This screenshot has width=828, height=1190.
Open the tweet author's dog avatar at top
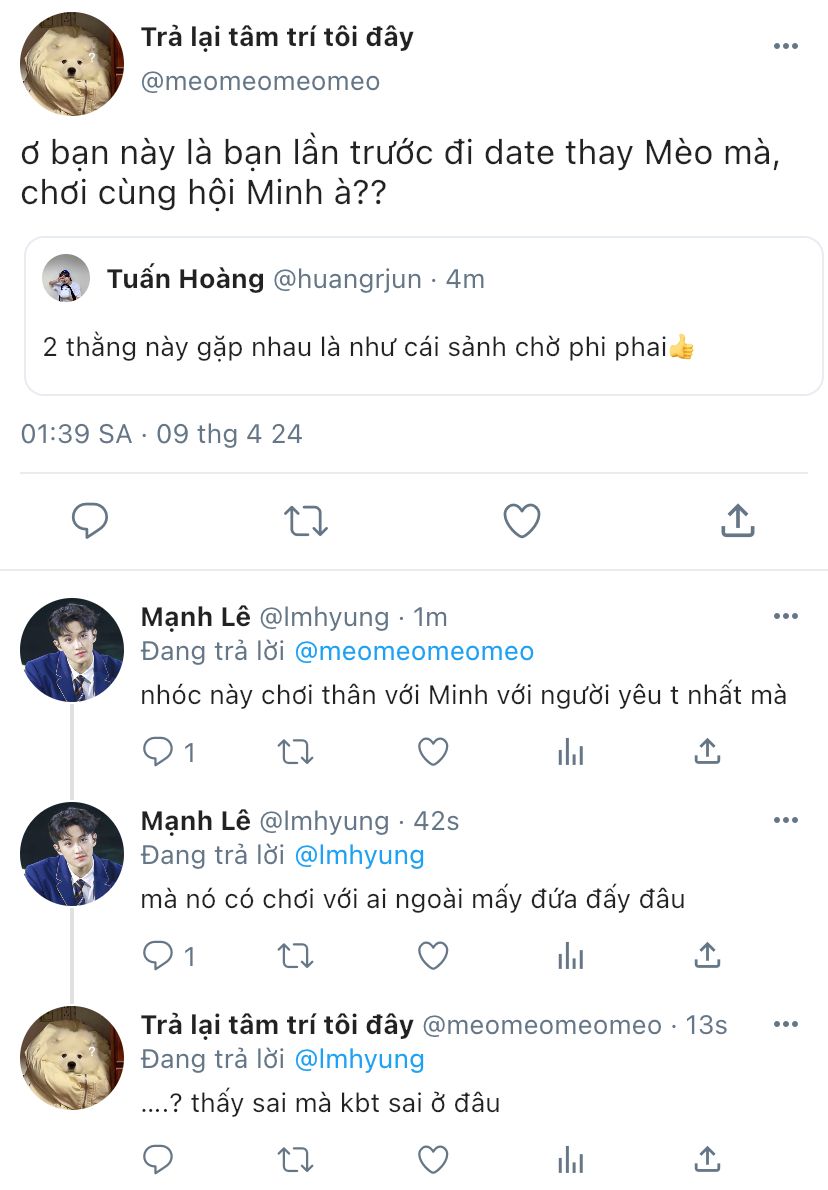pos(71,64)
